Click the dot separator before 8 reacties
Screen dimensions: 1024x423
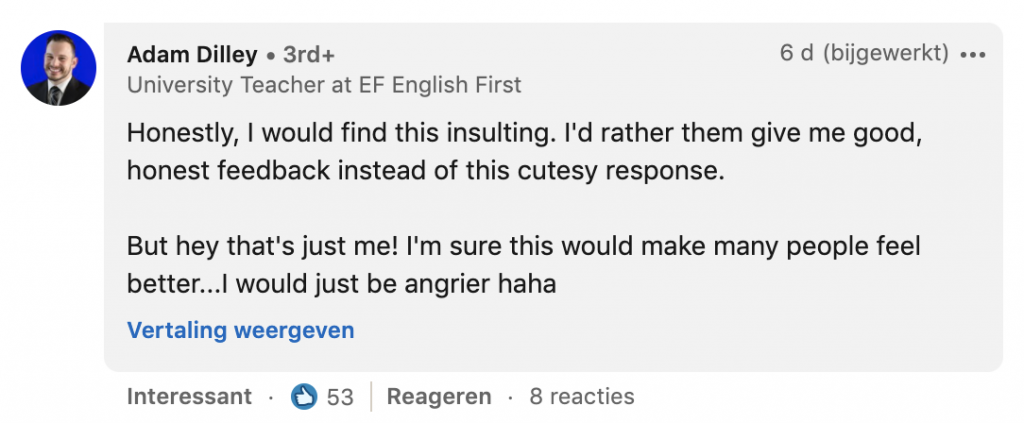click(x=511, y=397)
